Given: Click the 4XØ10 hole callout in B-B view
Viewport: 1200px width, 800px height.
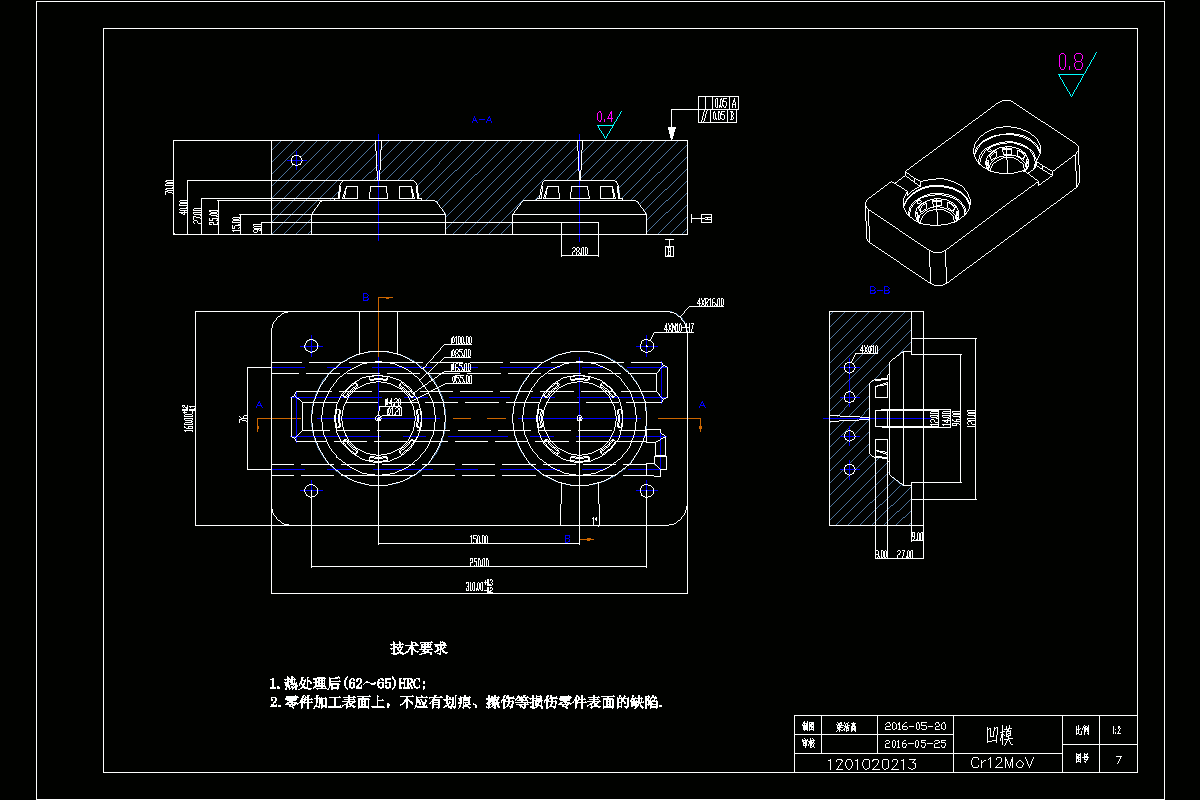Looking at the screenshot, I should tap(867, 351).
